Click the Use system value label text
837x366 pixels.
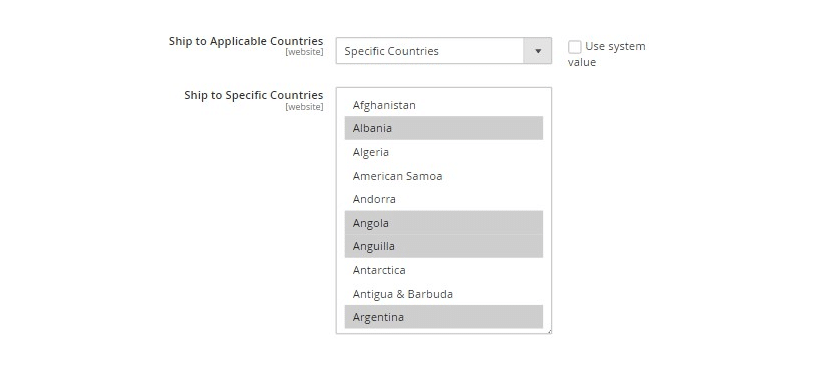click(606, 54)
